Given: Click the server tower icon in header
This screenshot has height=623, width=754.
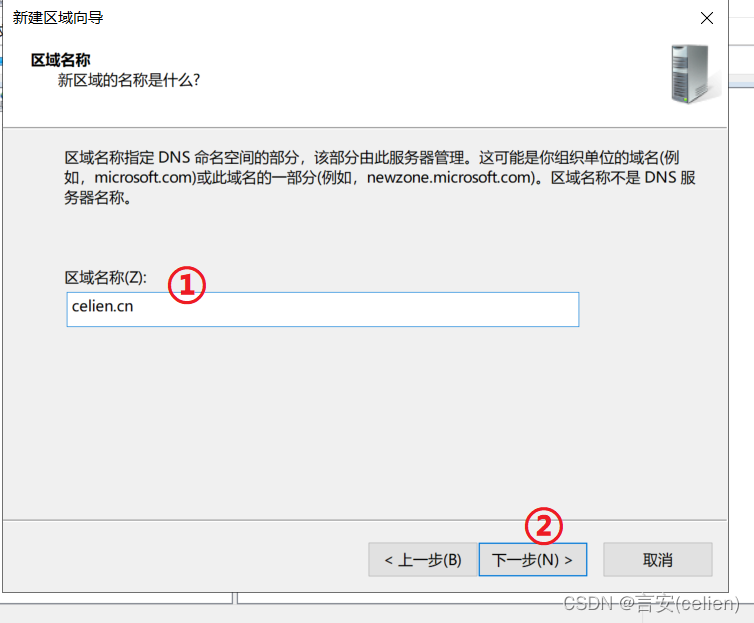Looking at the screenshot, I should 695,74.
